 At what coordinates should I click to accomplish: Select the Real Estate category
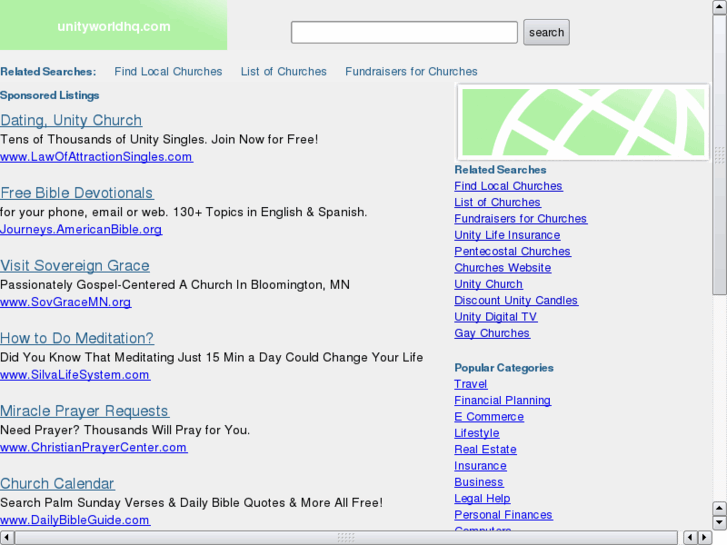click(485, 449)
